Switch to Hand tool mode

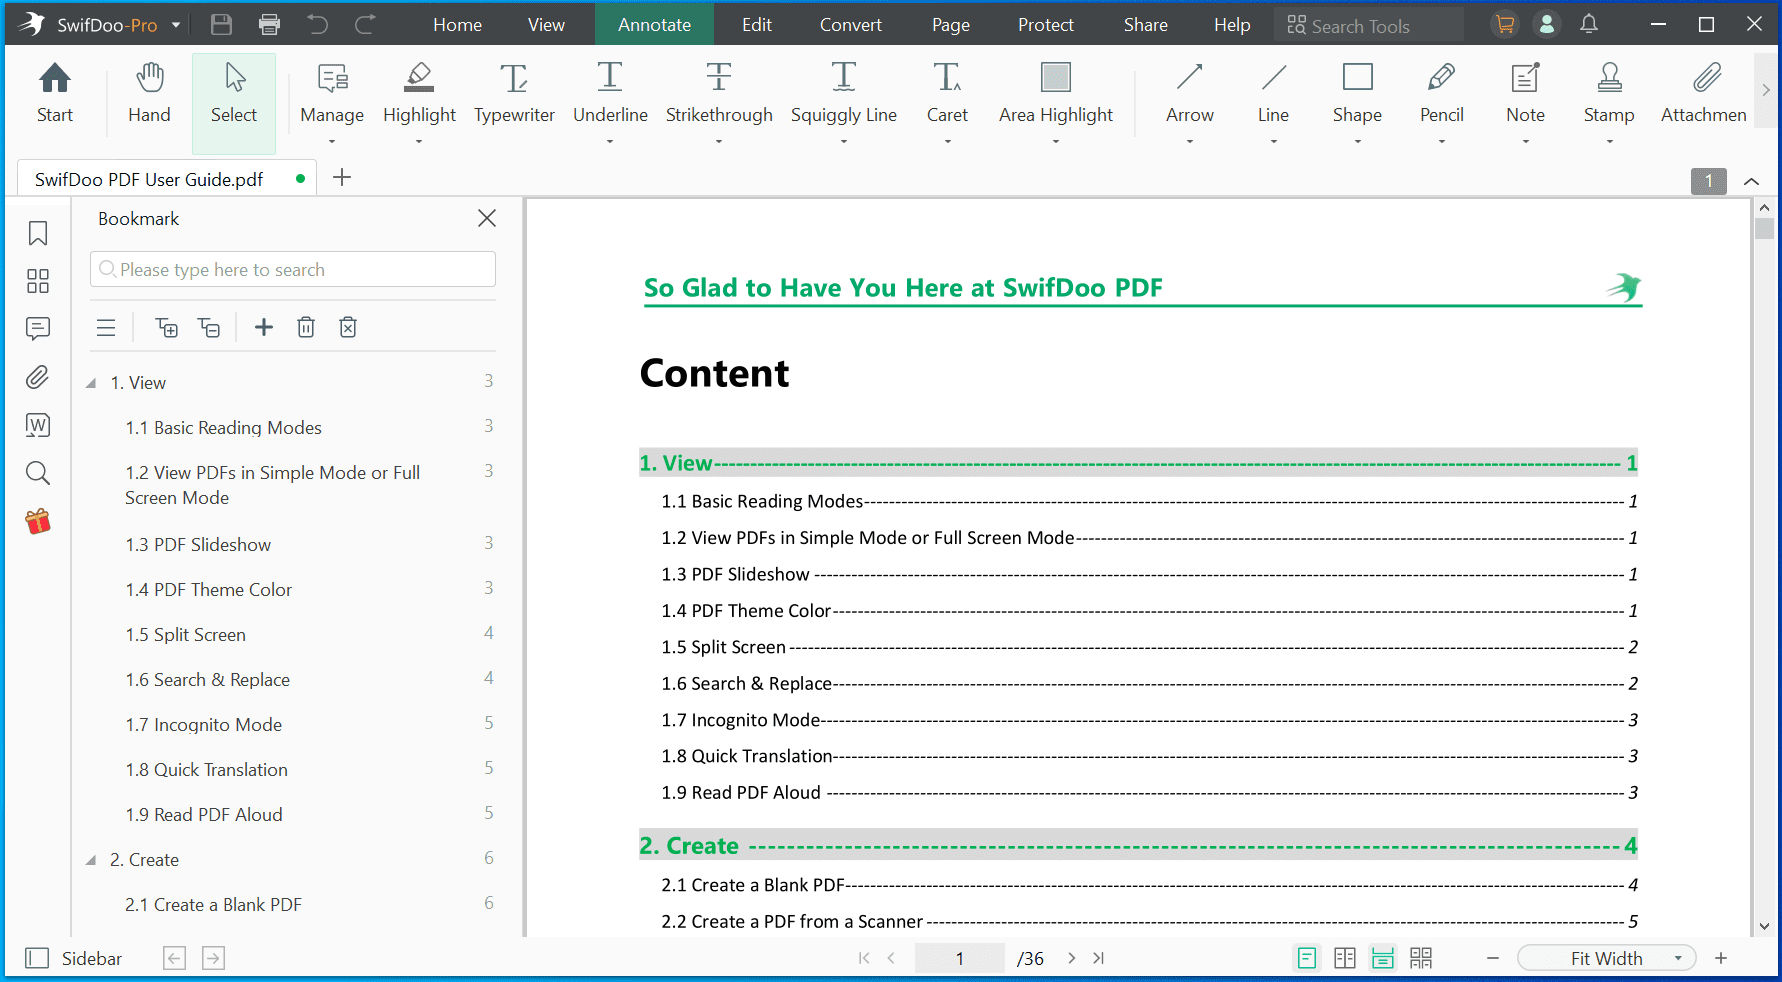(149, 92)
